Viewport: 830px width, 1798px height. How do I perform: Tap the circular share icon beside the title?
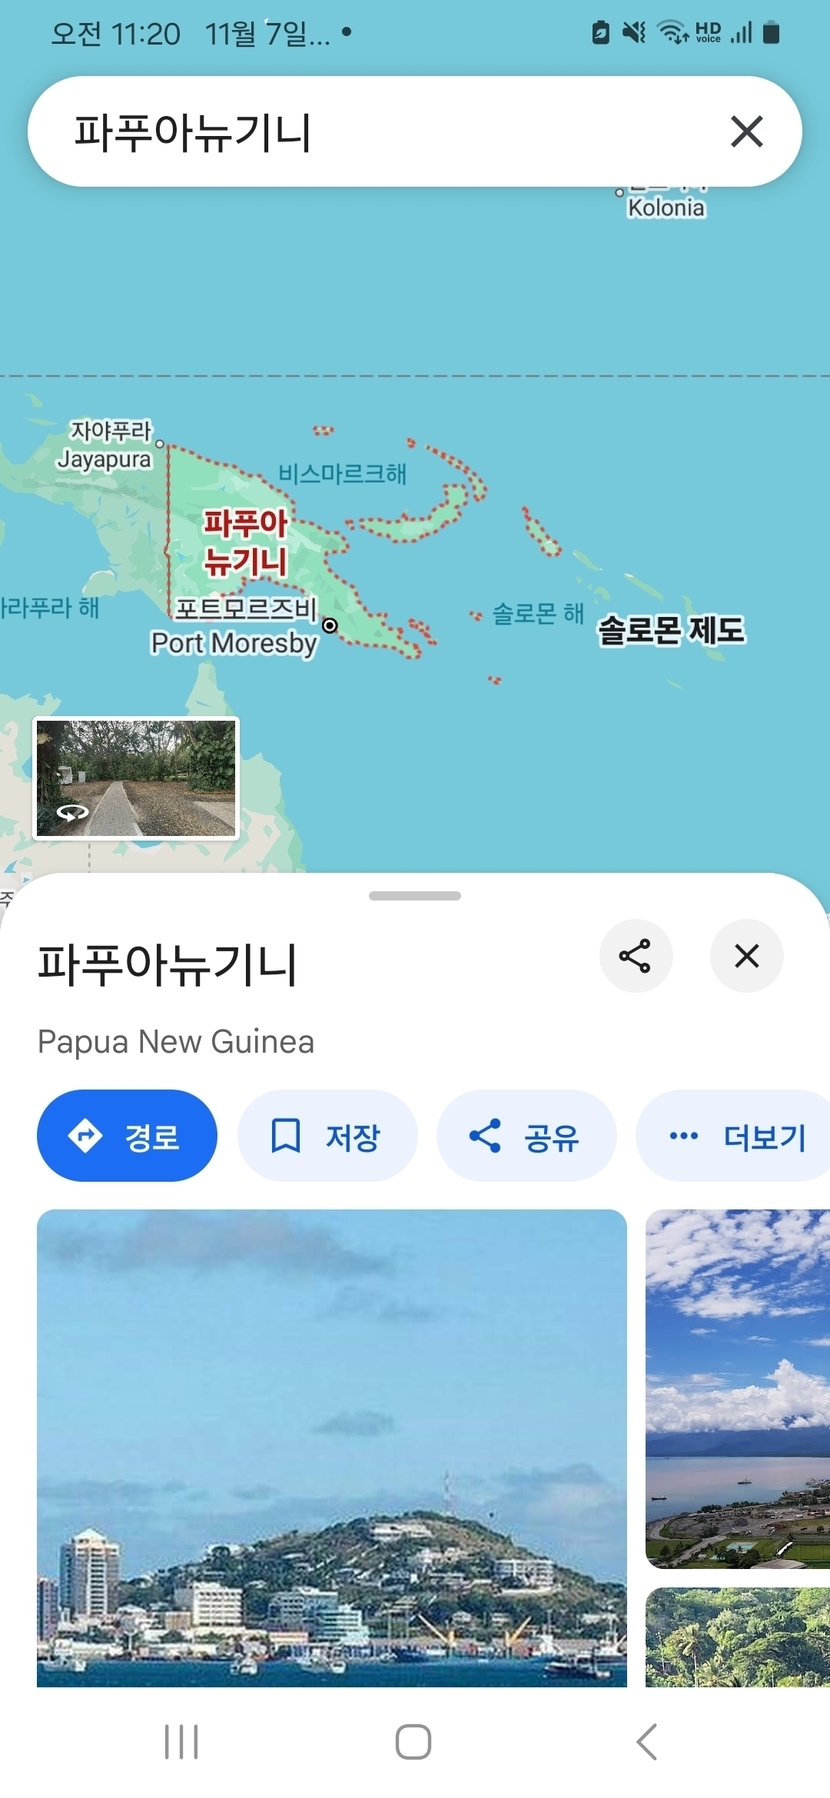click(x=635, y=956)
